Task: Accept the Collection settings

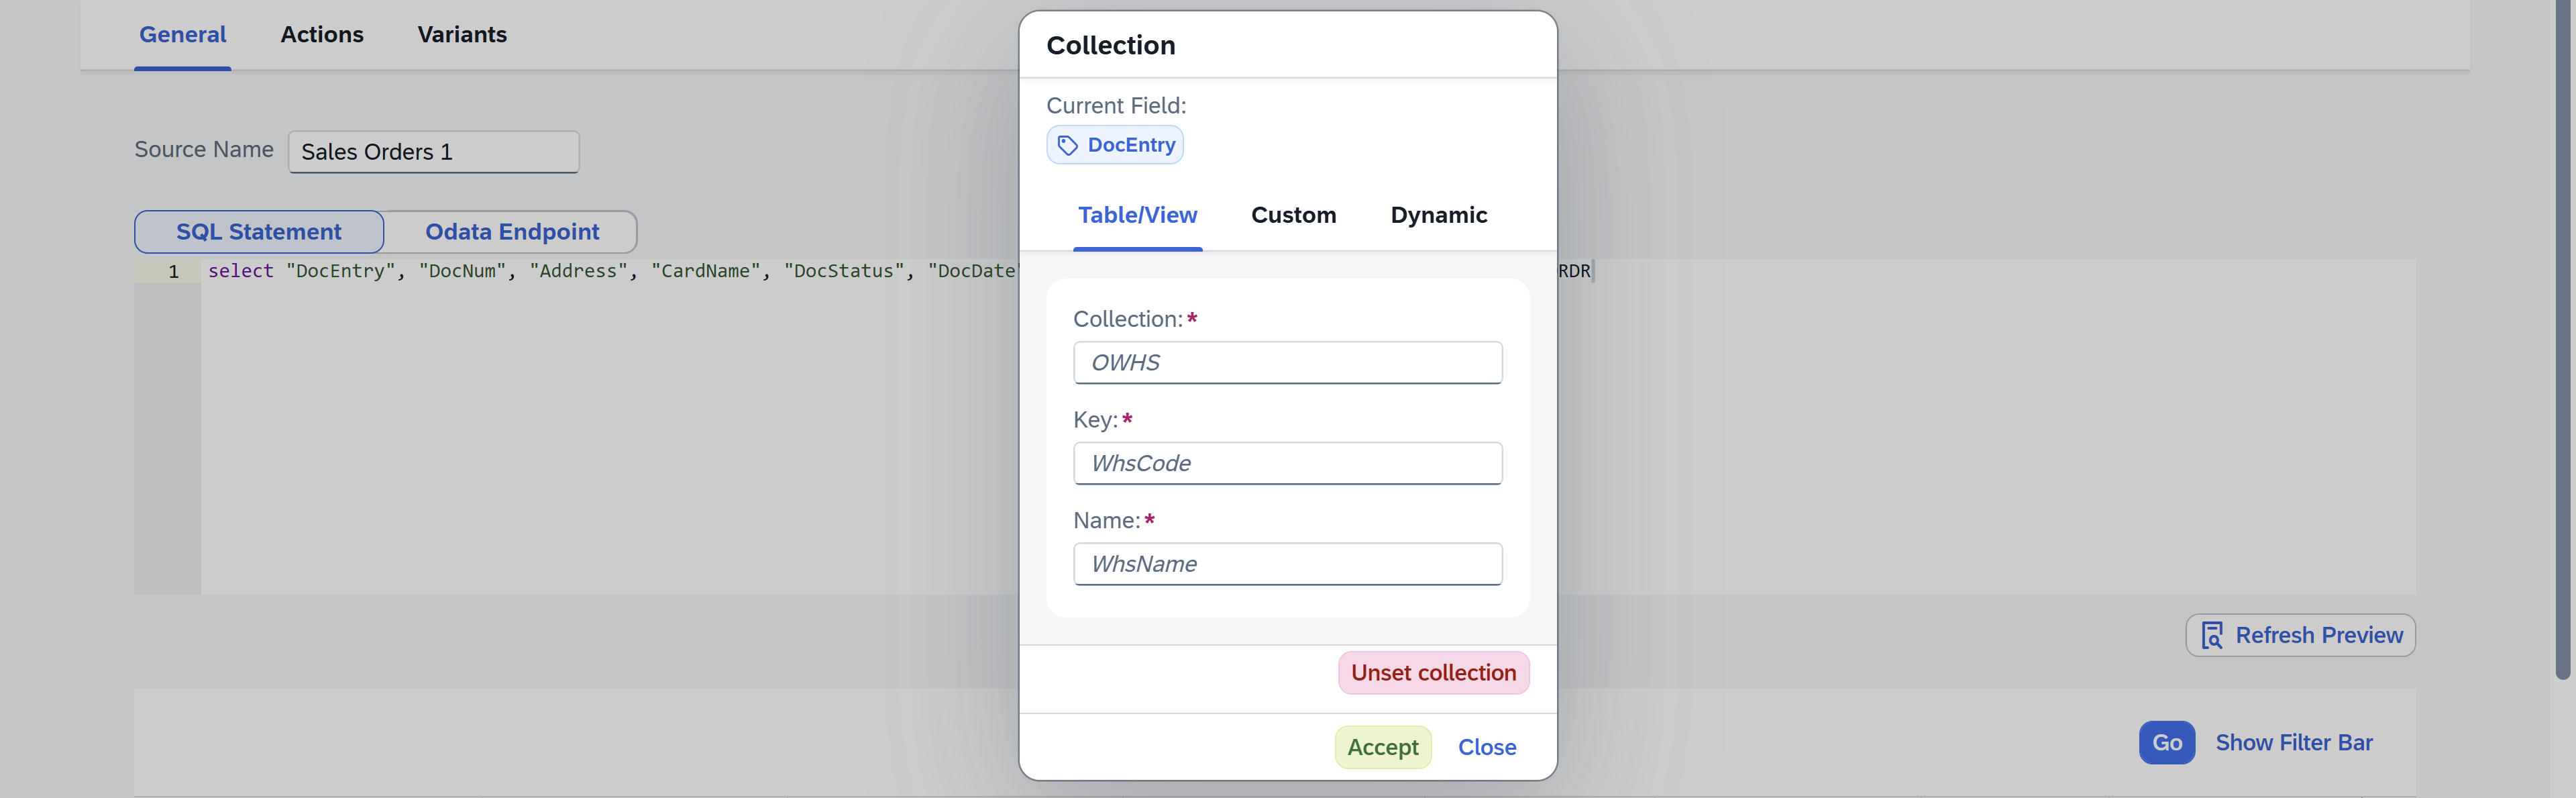Action: 1382,747
